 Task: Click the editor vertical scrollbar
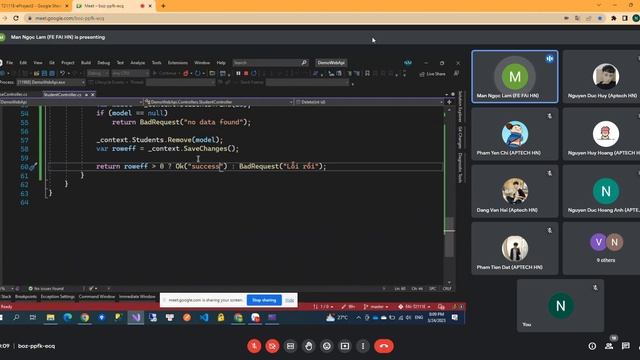[x=449, y=196]
